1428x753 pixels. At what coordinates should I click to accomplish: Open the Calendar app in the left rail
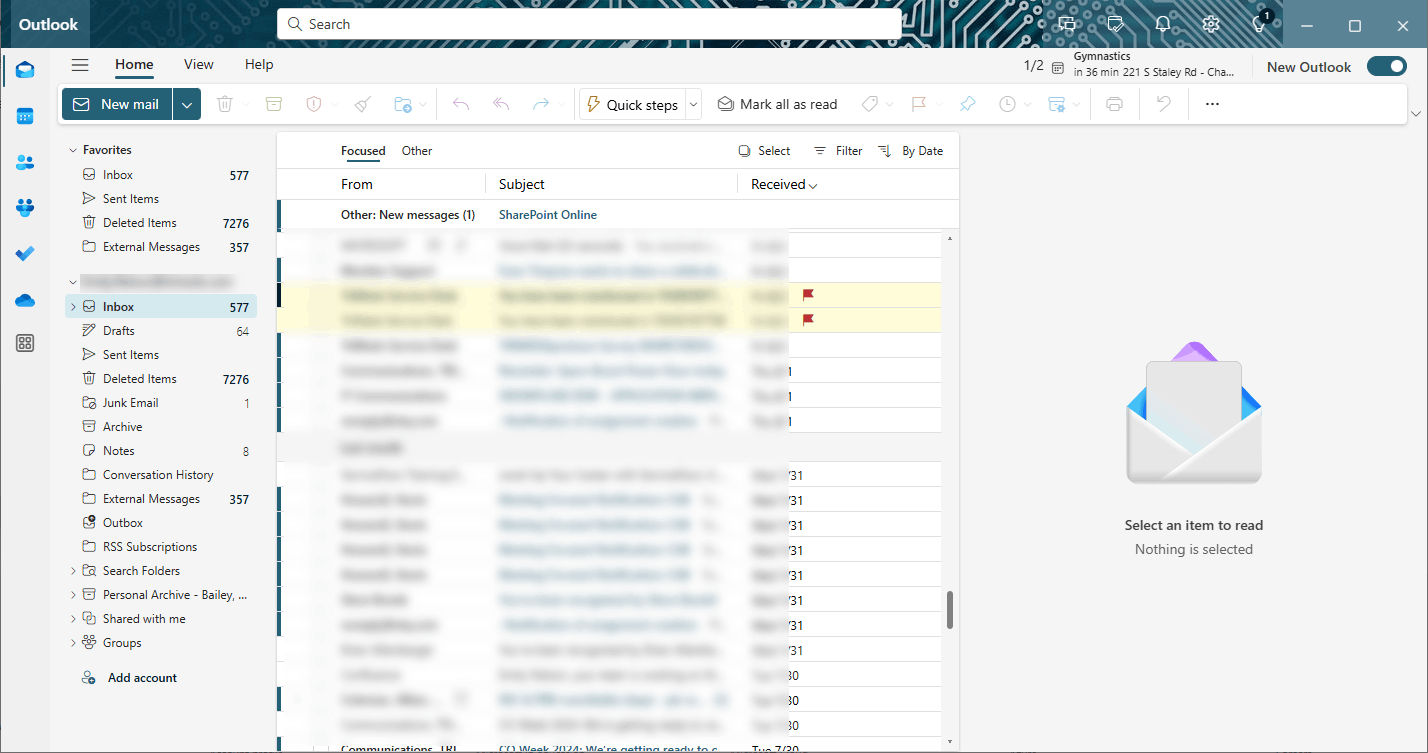[x=25, y=116]
